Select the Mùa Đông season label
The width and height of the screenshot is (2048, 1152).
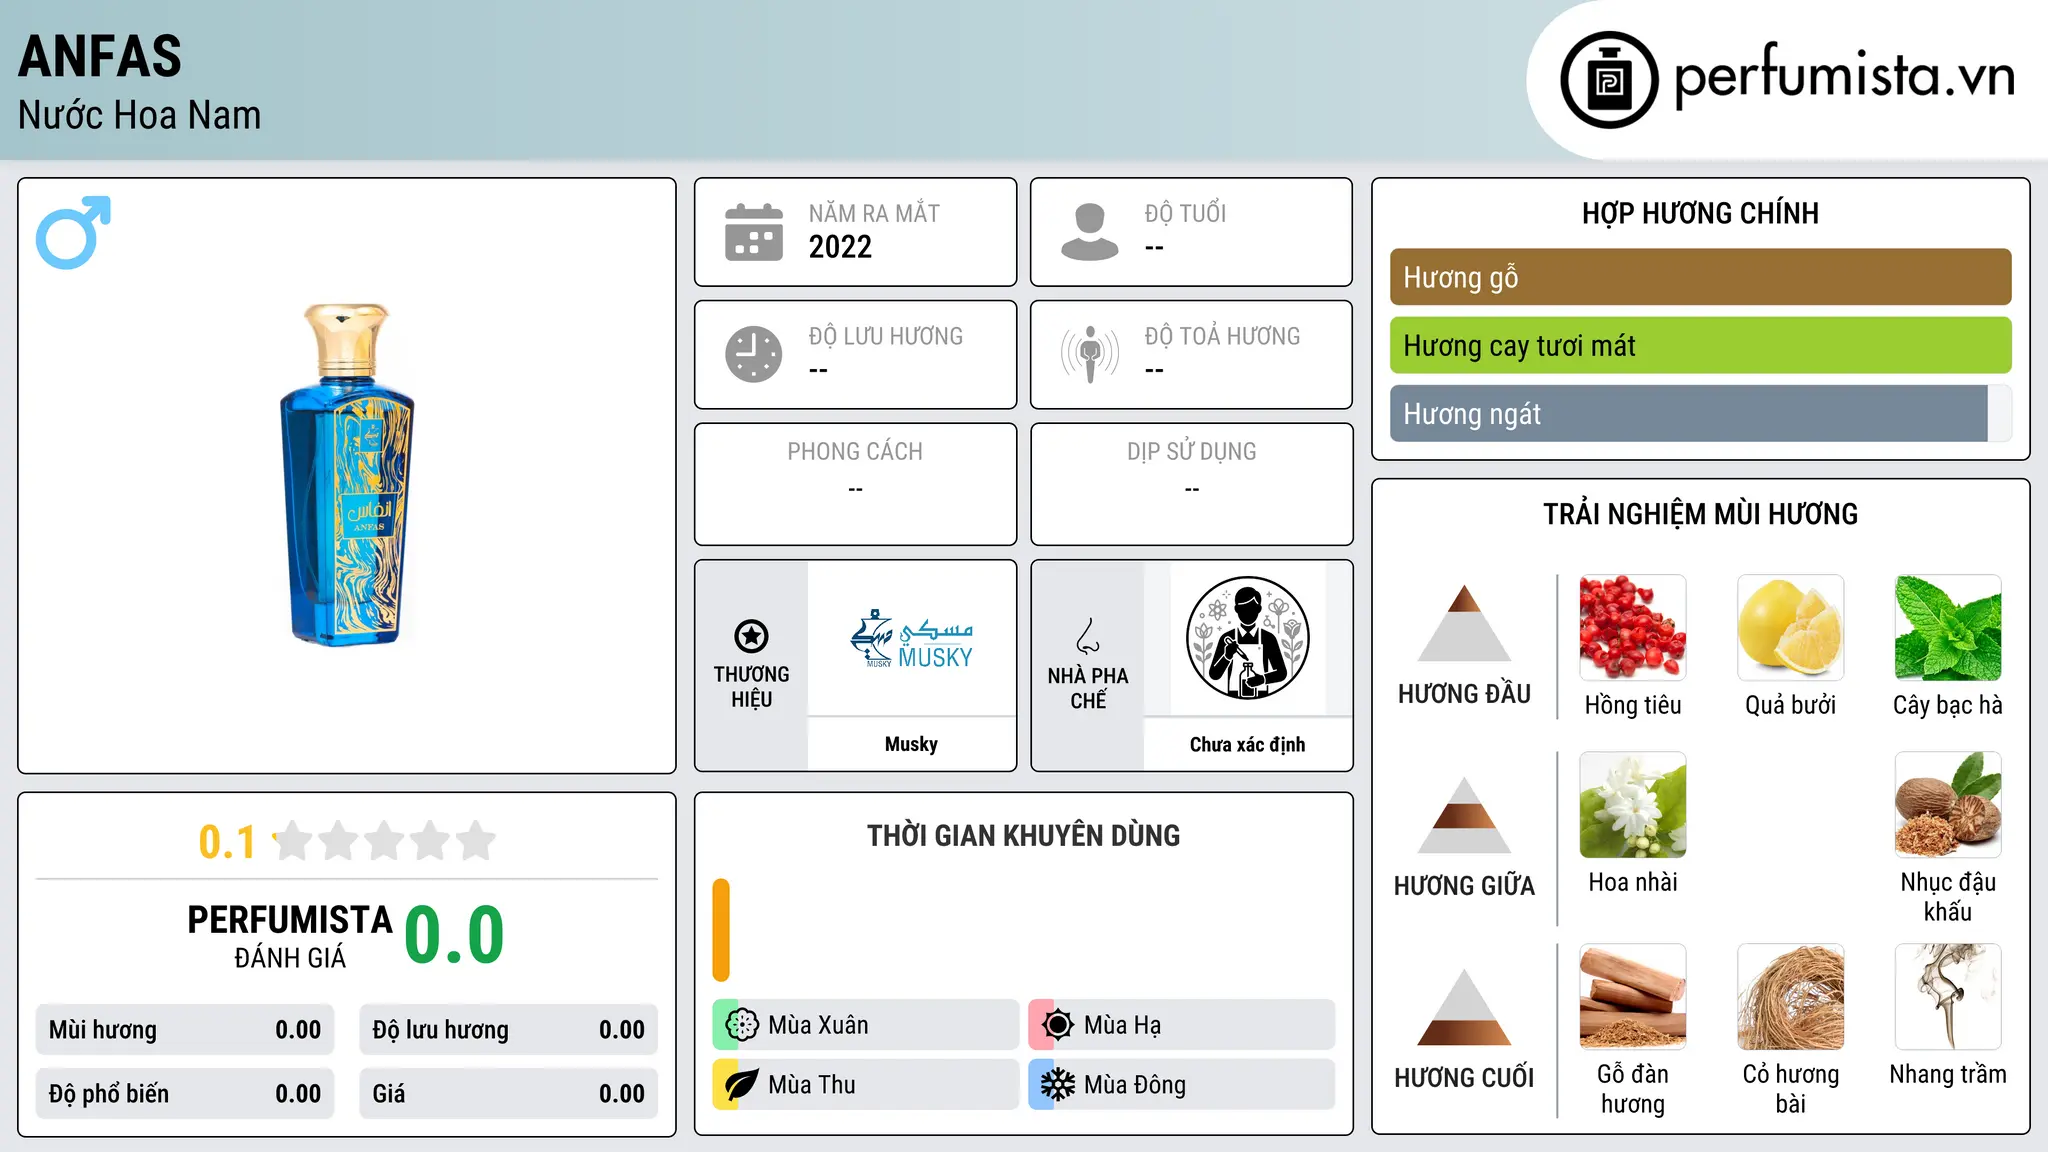tap(1135, 1085)
